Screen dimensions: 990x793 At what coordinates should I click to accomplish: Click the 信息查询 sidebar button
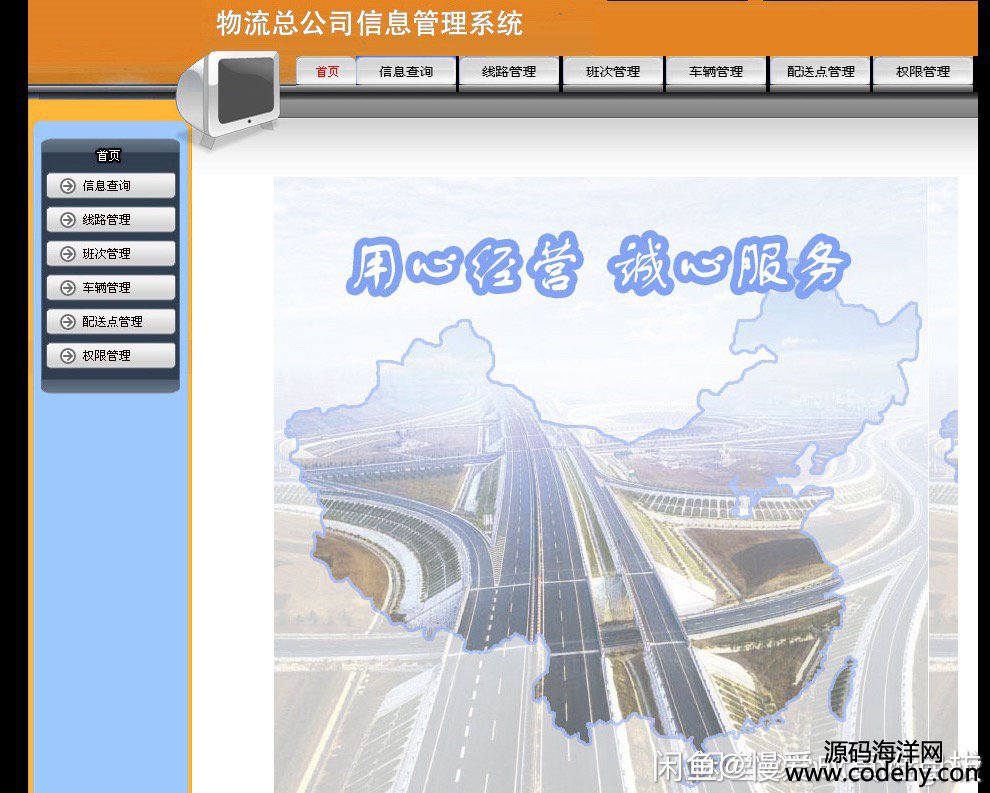(x=110, y=186)
